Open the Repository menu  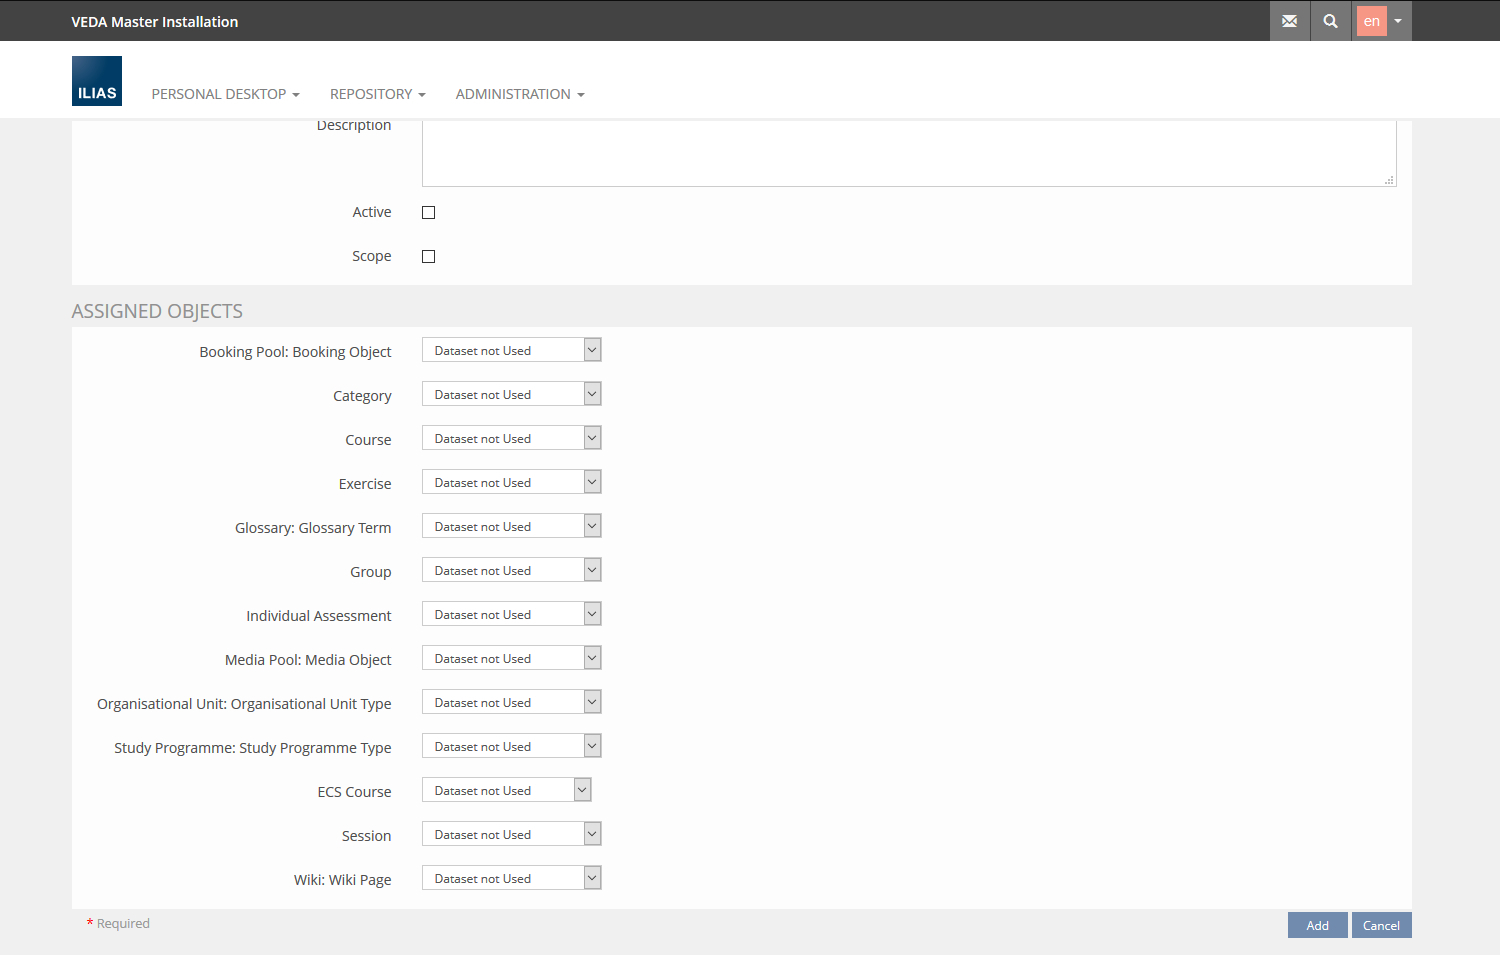[x=377, y=94]
